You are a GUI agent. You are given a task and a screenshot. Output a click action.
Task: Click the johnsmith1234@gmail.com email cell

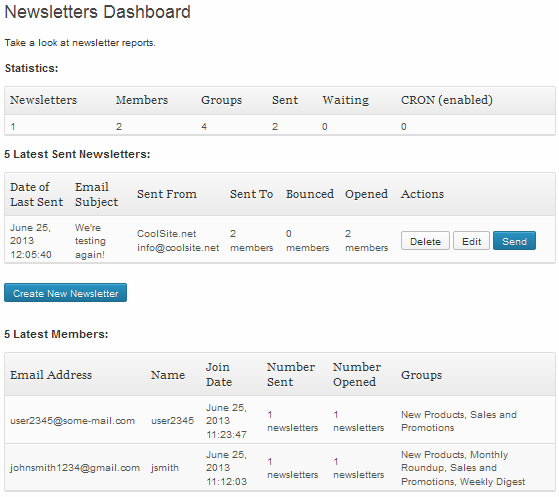[x=75, y=468]
